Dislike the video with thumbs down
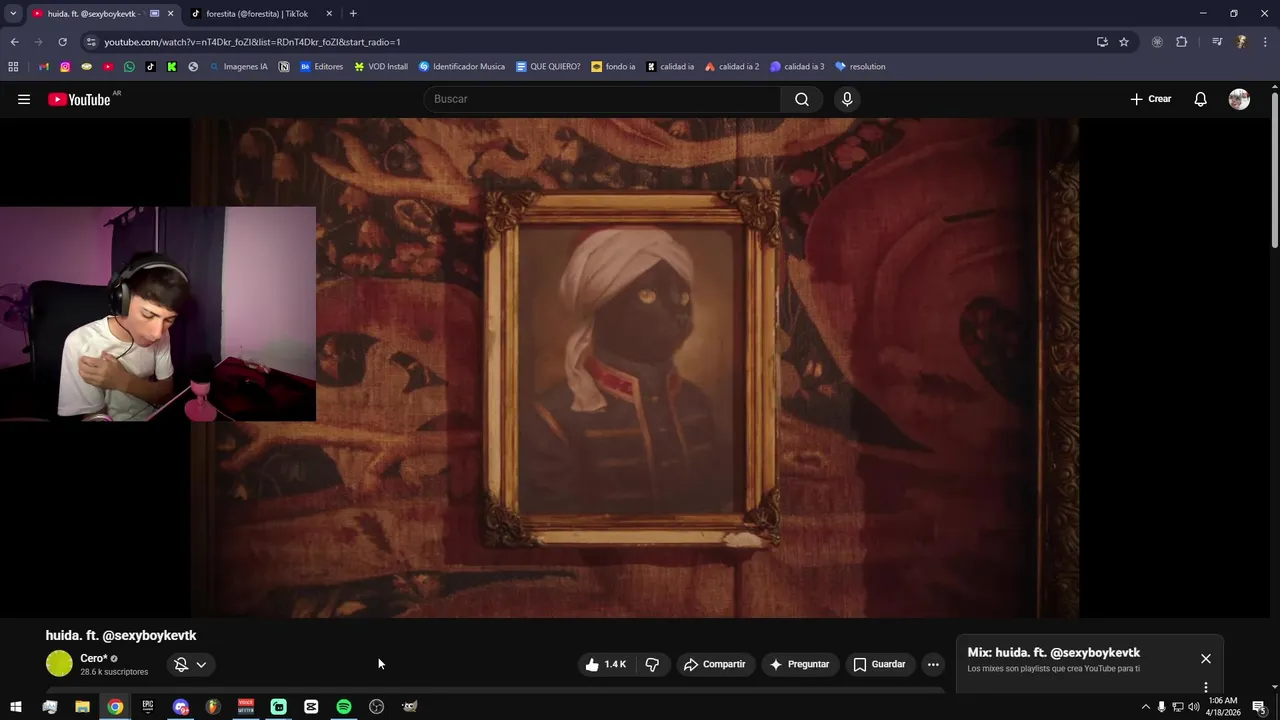1280x720 pixels. pos(652,664)
